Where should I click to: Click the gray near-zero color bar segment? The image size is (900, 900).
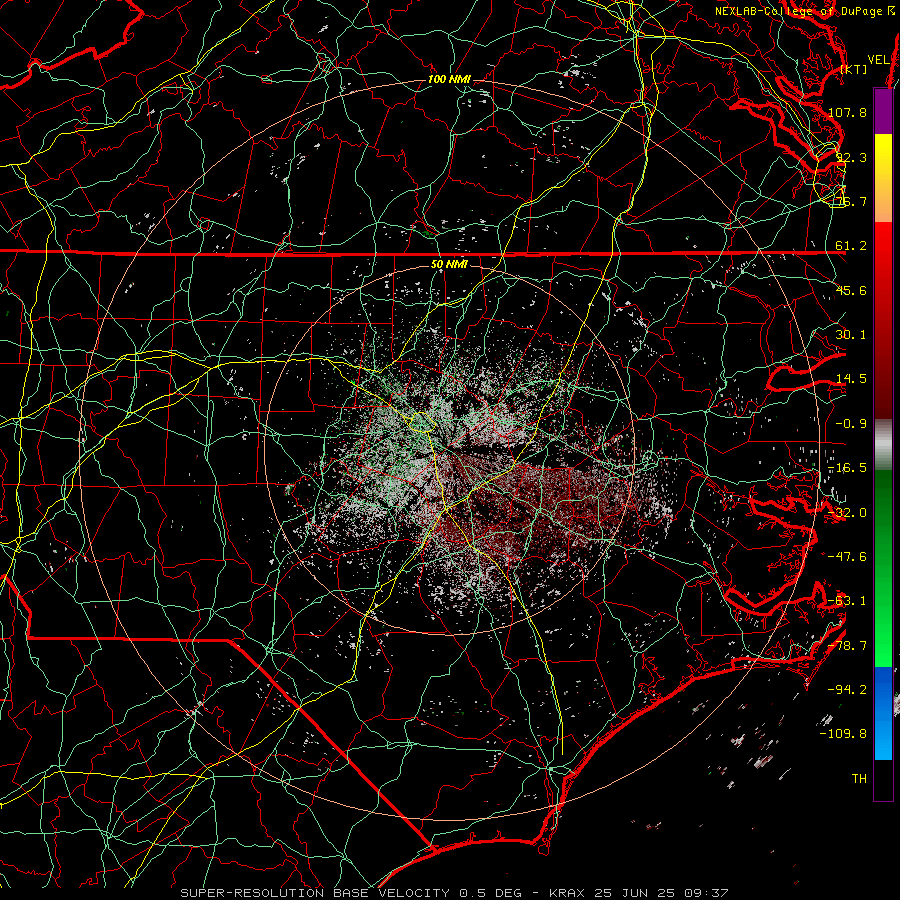pyautogui.click(x=883, y=445)
